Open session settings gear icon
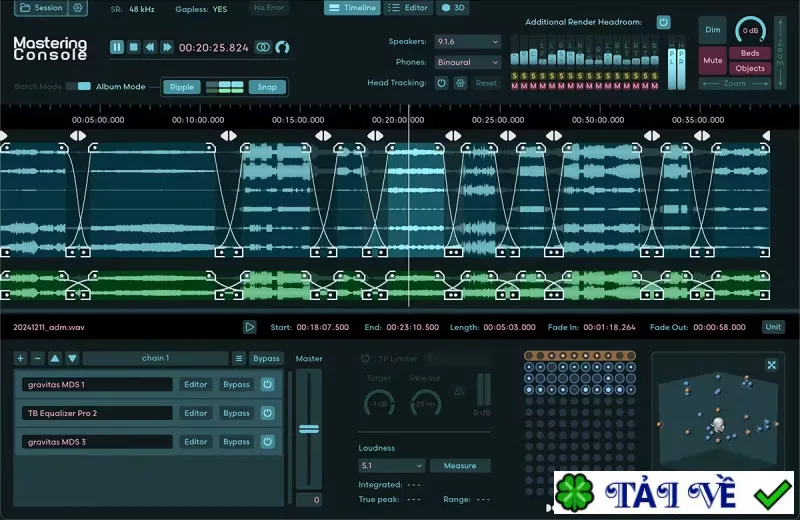800x520 pixels. point(78,8)
